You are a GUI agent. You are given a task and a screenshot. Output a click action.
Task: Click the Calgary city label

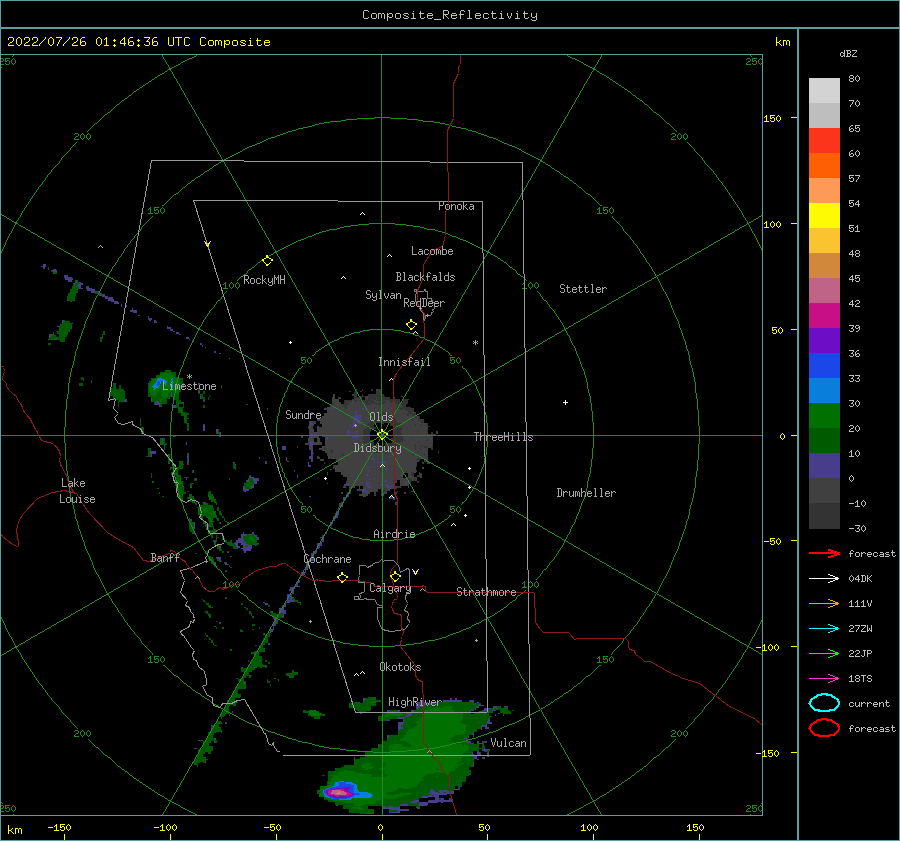390,588
